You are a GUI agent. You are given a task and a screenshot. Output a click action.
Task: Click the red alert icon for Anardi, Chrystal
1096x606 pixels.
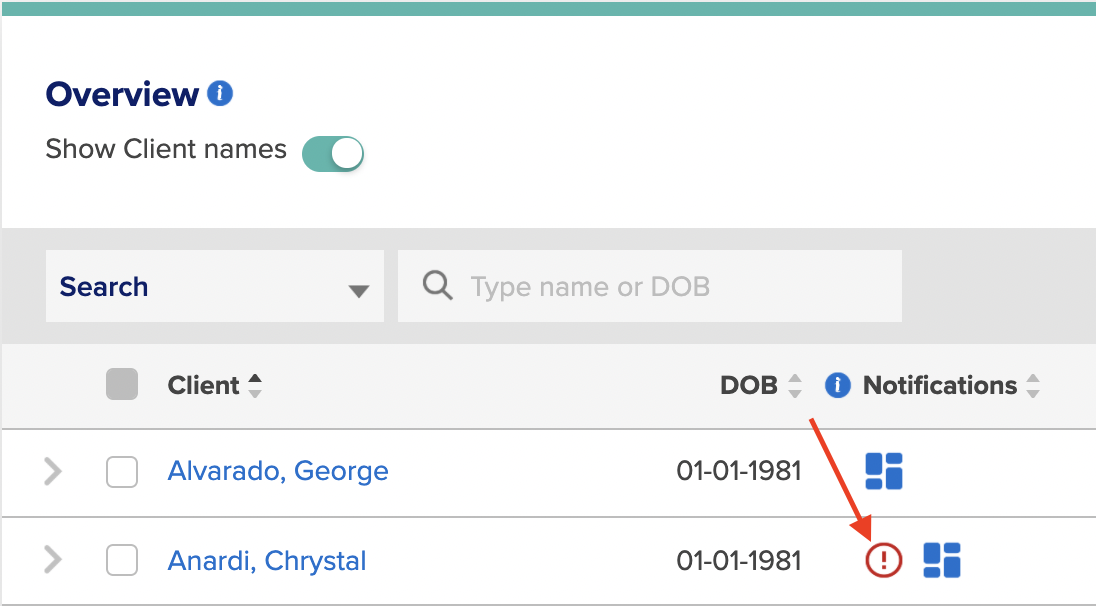pyautogui.click(x=884, y=560)
